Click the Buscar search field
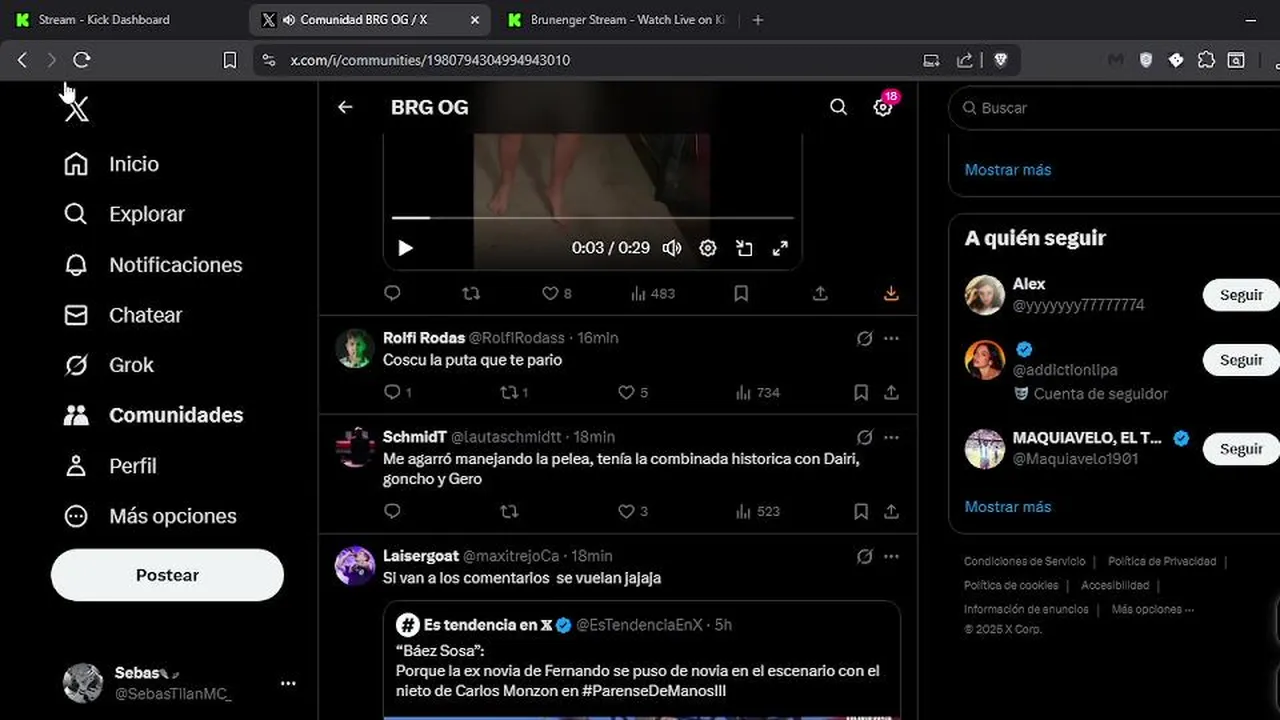Image resolution: width=1280 pixels, height=720 pixels. click(1114, 107)
